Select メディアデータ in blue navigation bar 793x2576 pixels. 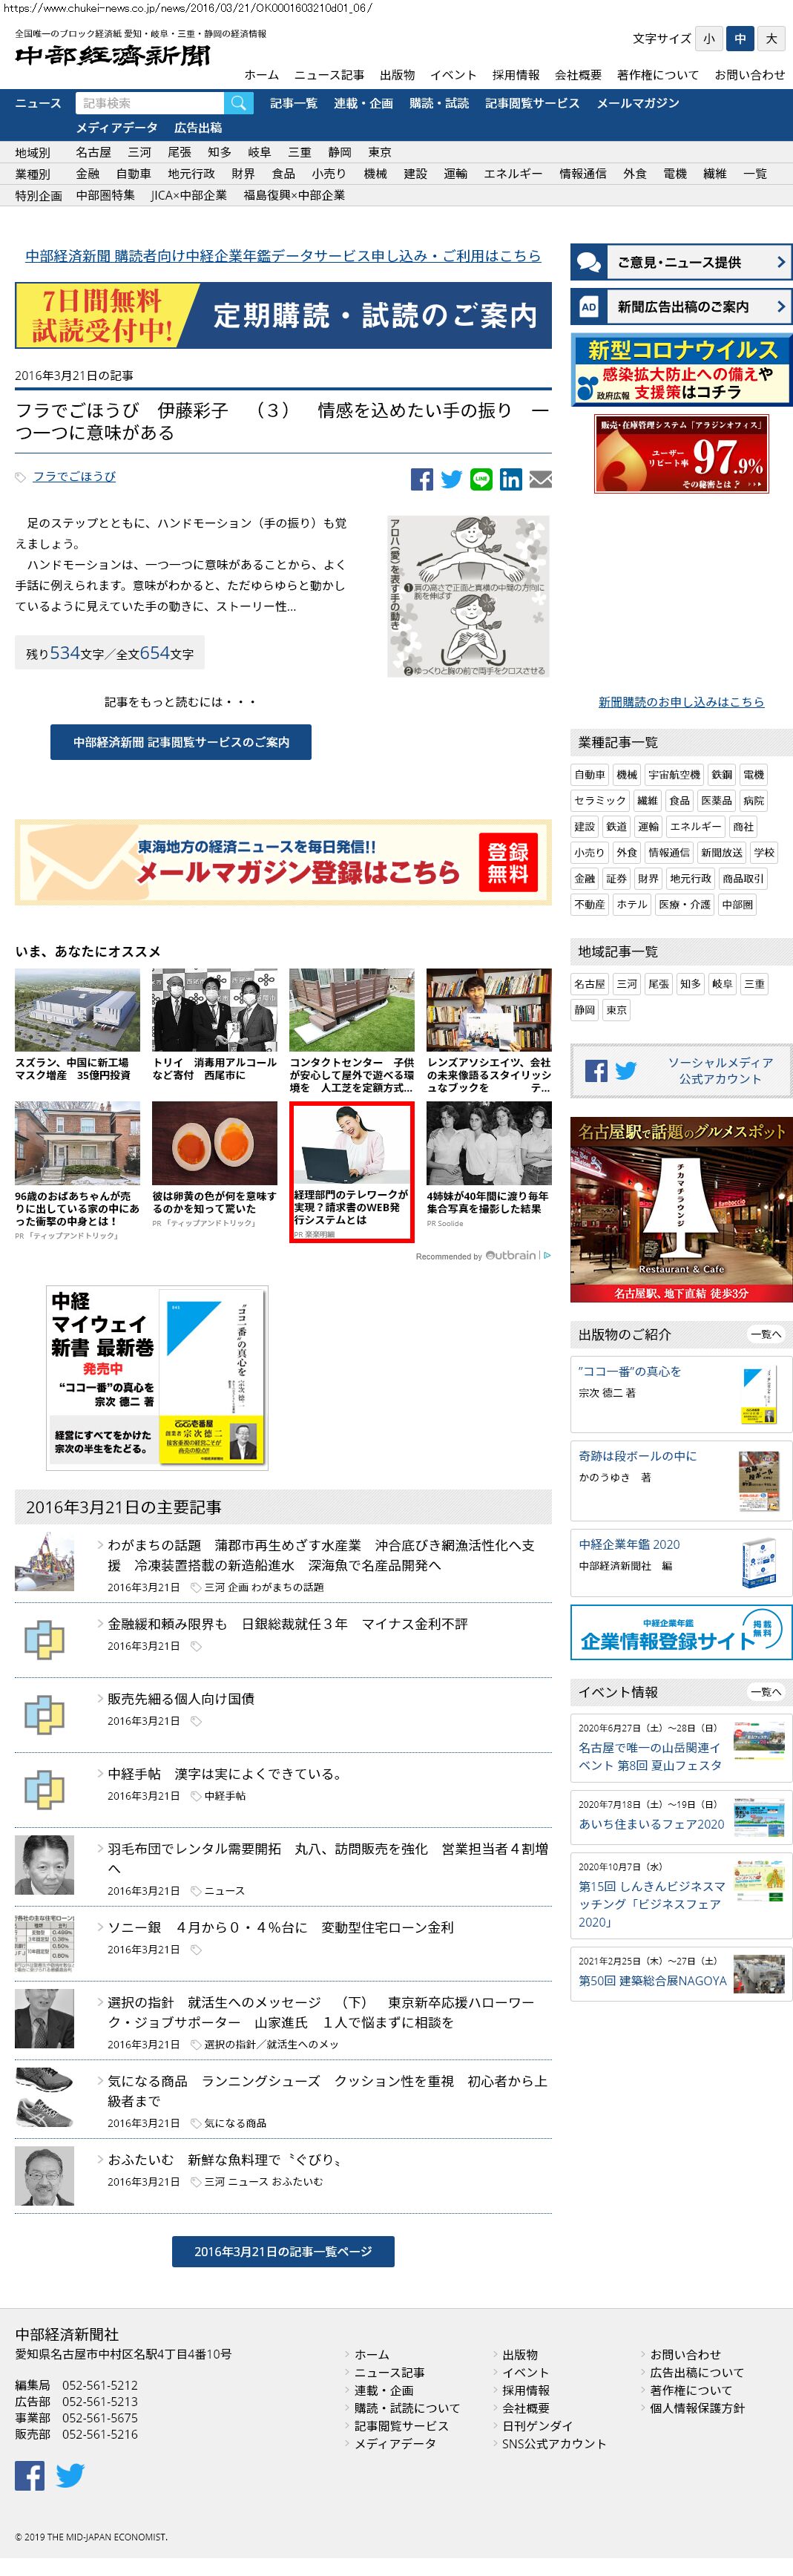(117, 128)
